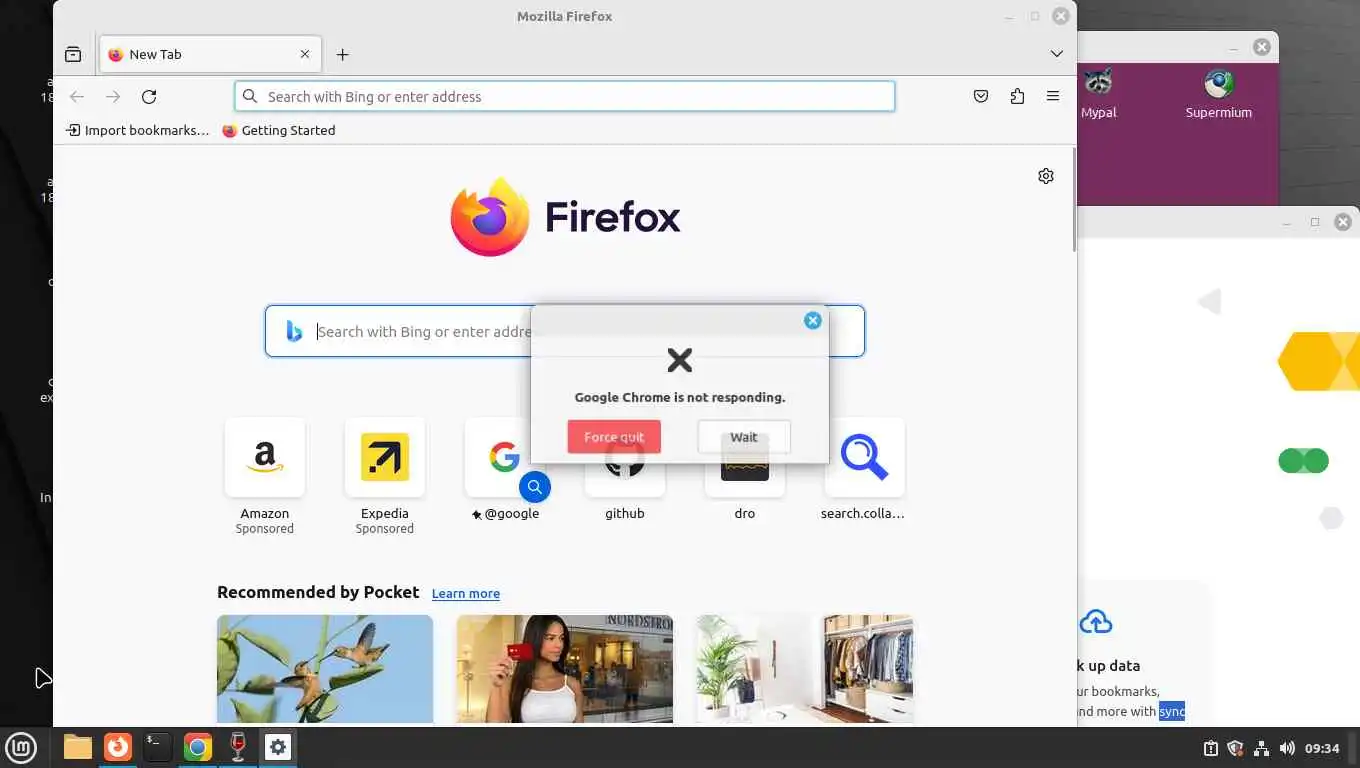This screenshot has height=768, width=1360.
Task: Open the Getting Started bookmark
Action: tap(279, 130)
